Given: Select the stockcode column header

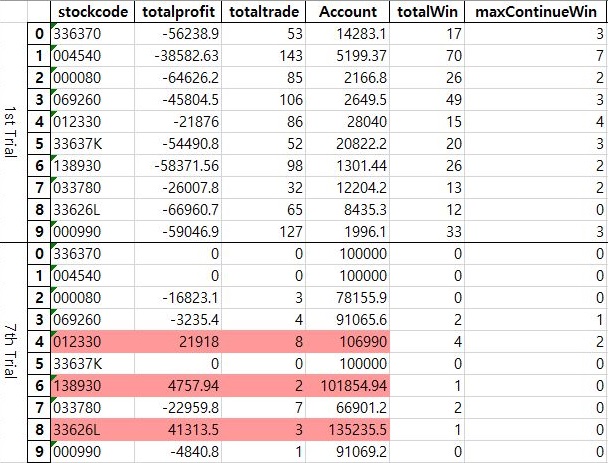Looking at the screenshot, I should tap(92, 12).
